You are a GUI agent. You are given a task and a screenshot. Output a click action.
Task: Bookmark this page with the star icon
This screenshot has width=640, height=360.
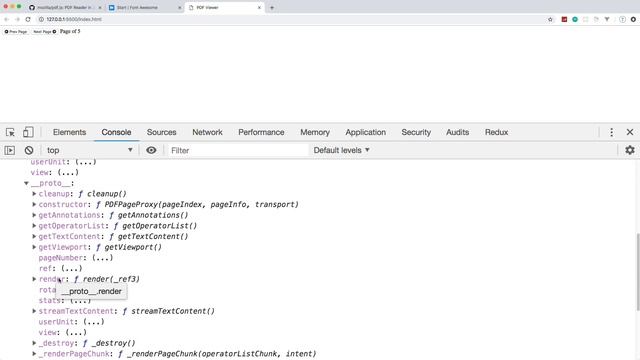tap(550, 19)
